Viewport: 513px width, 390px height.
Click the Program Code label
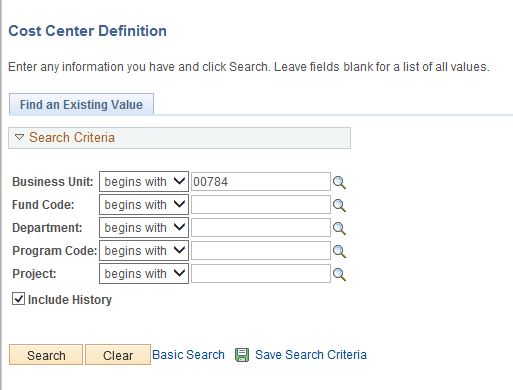55,251
